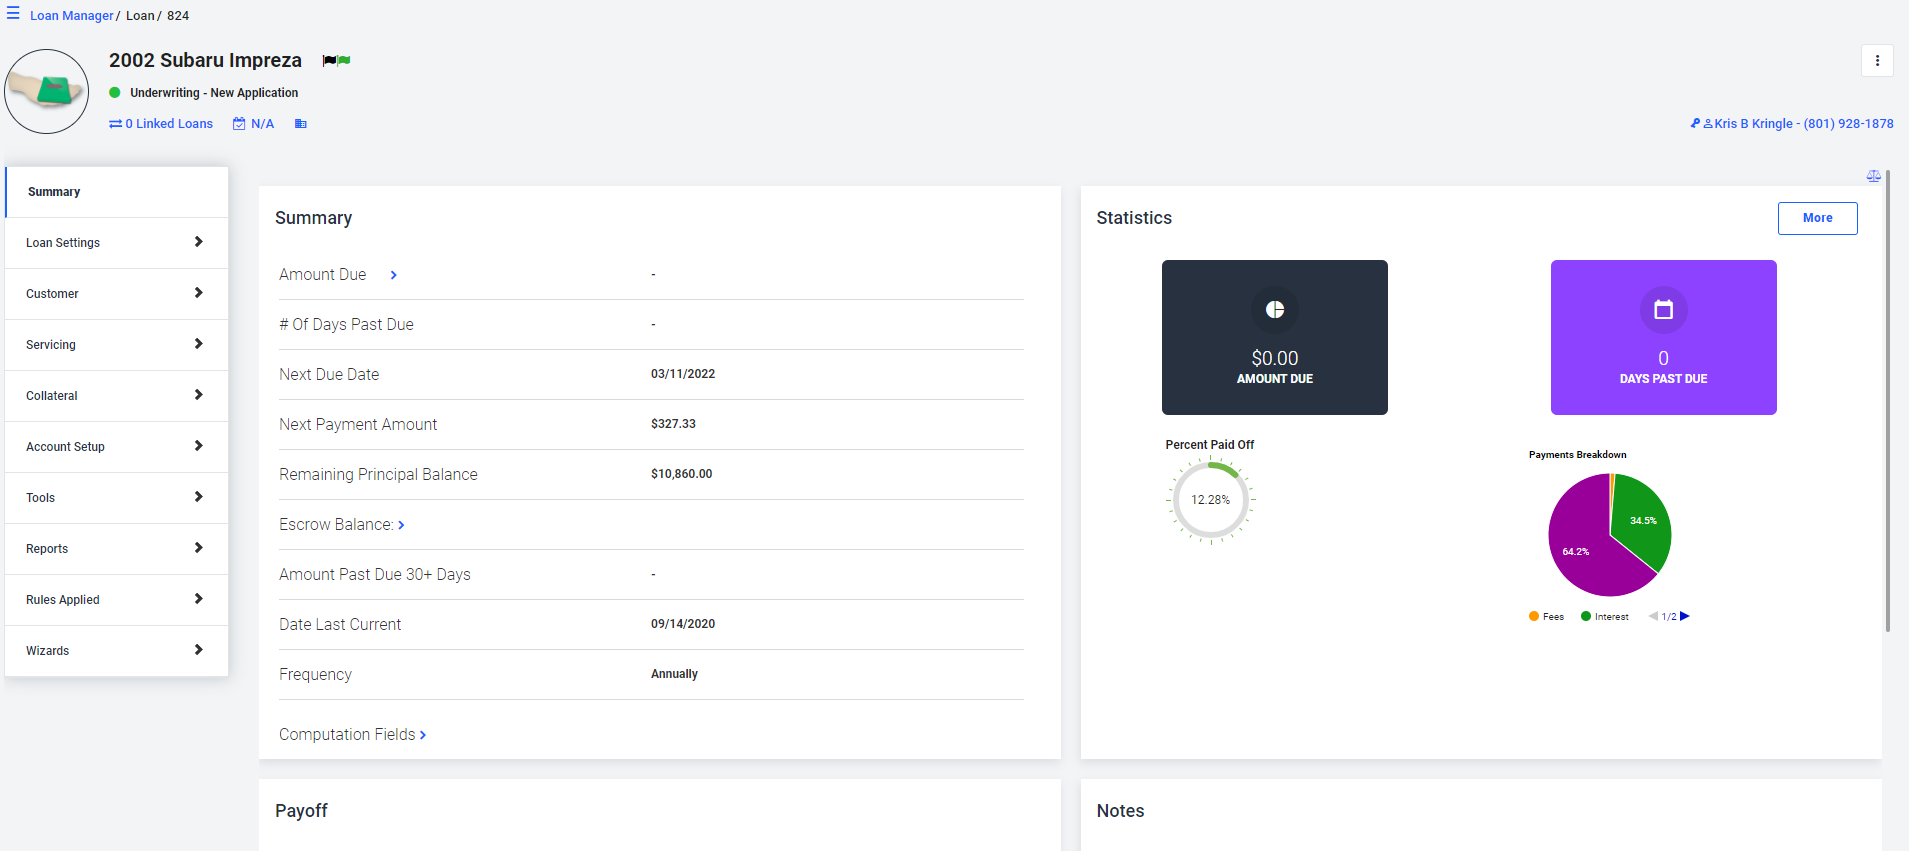Screen dimensions: 1909x851
Task: Click the page vertical scrollbar
Action: pos(1888,400)
